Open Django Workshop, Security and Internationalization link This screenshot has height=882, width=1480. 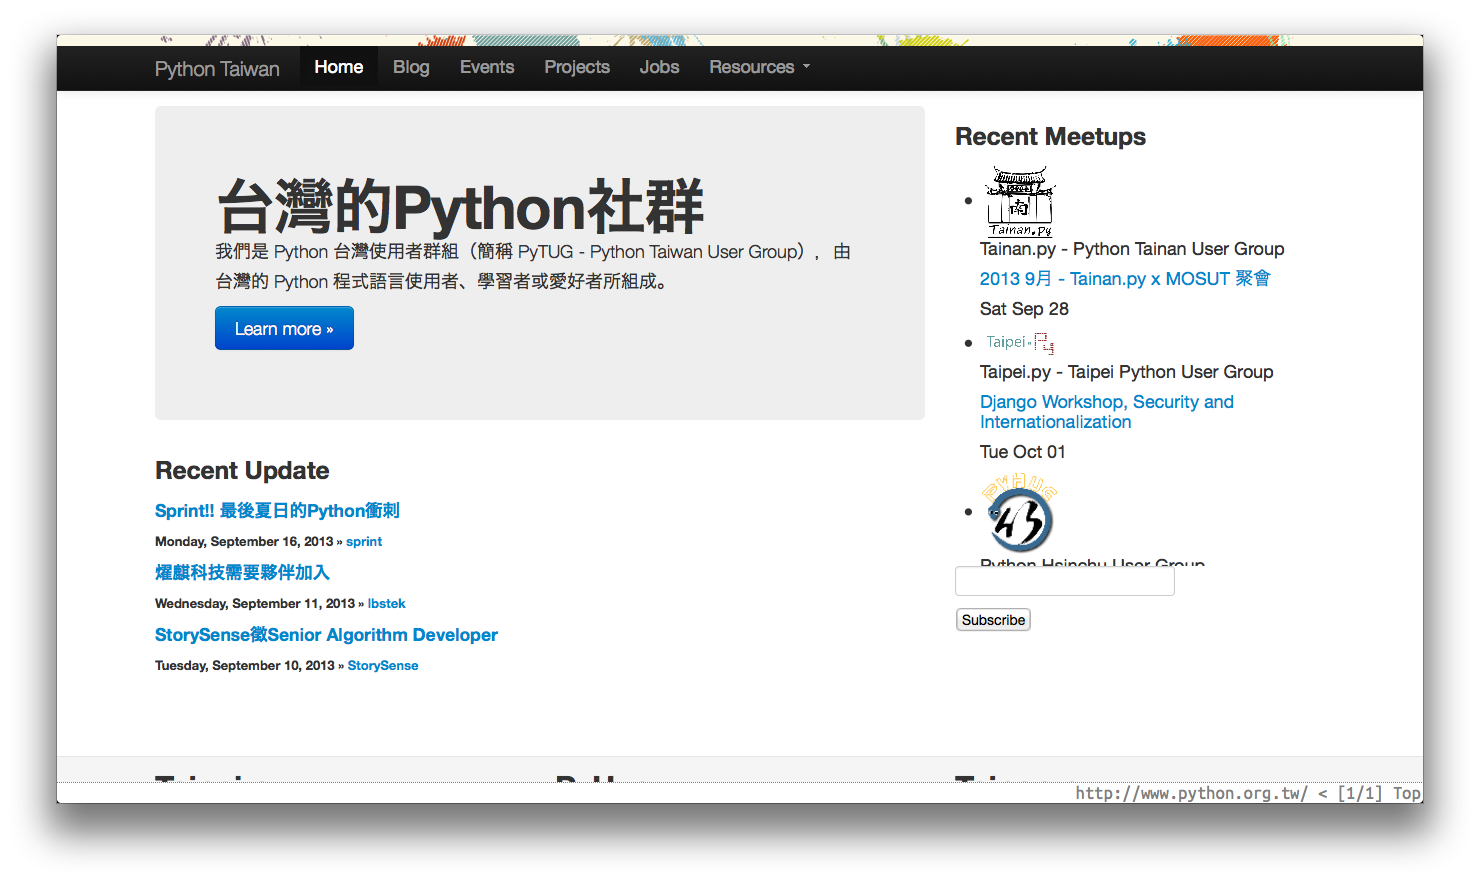click(x=1107, y=412)
